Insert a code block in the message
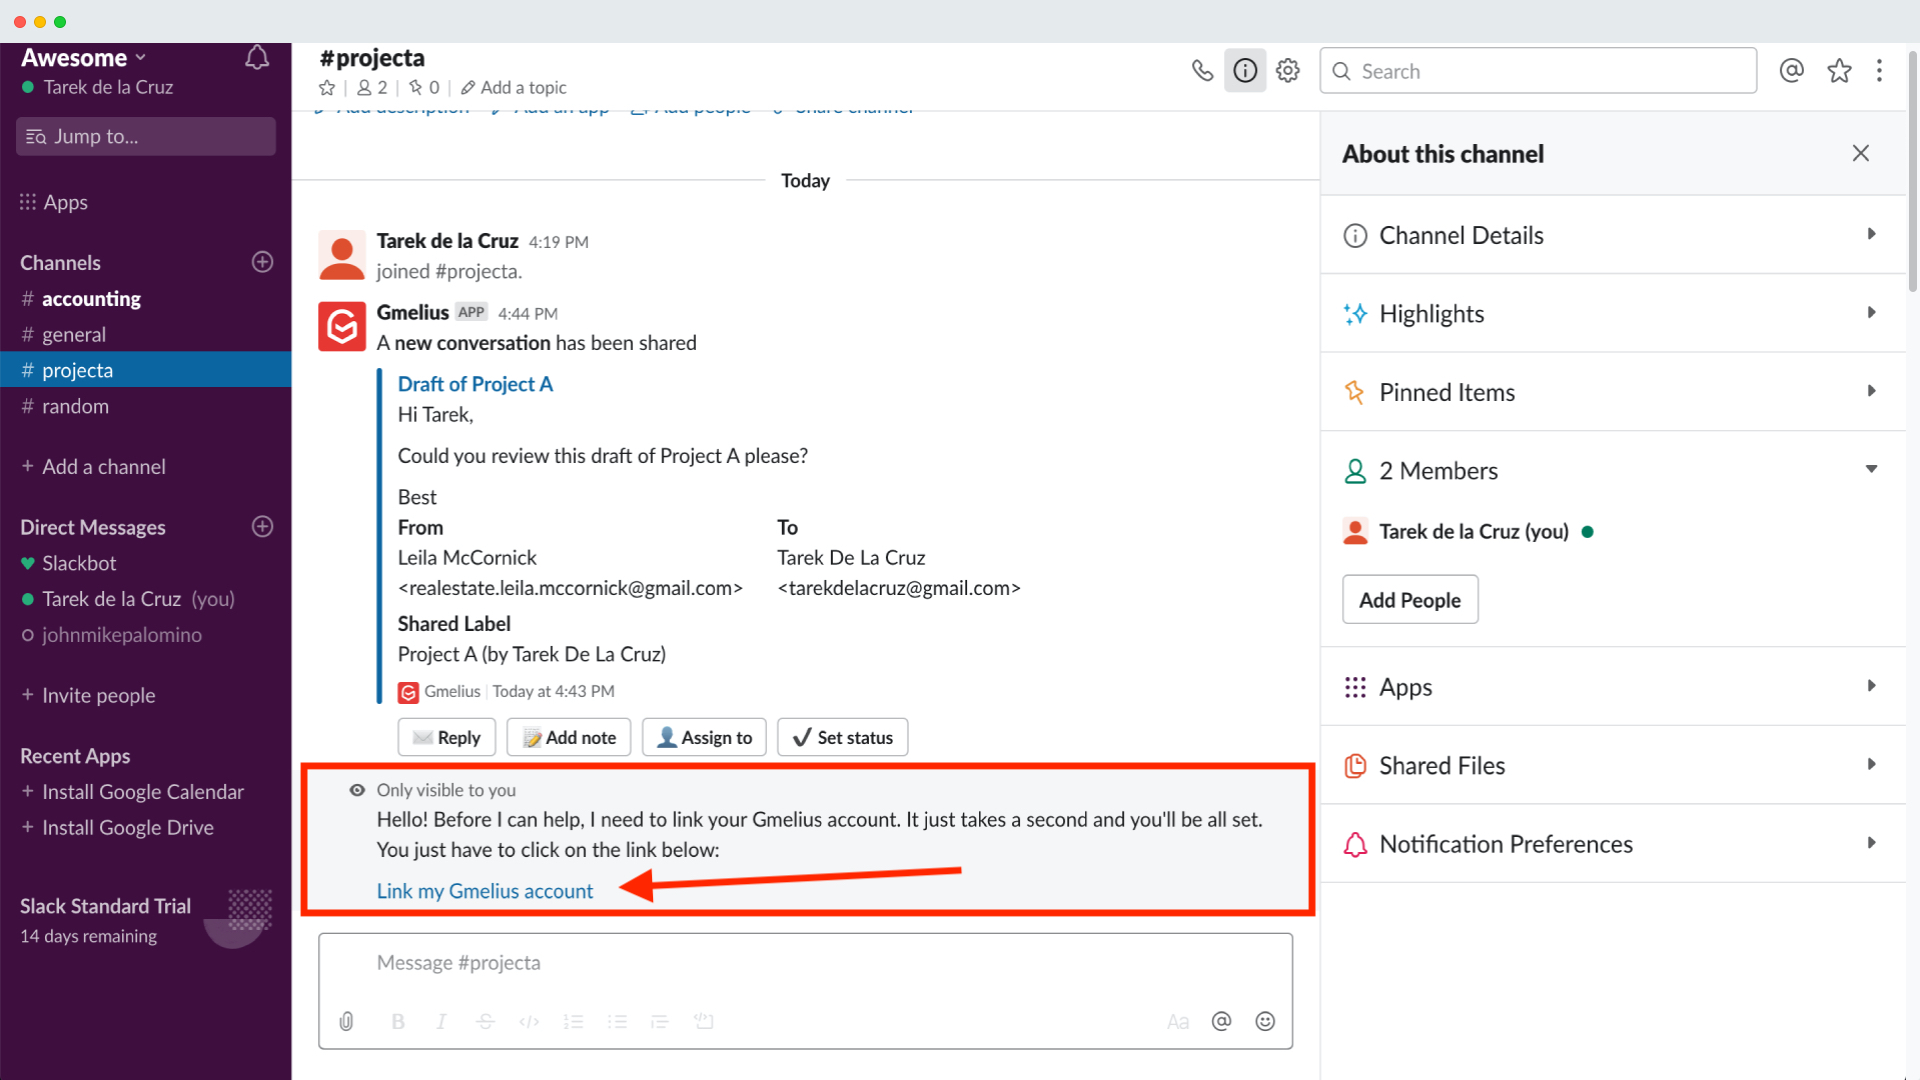 704,1021
